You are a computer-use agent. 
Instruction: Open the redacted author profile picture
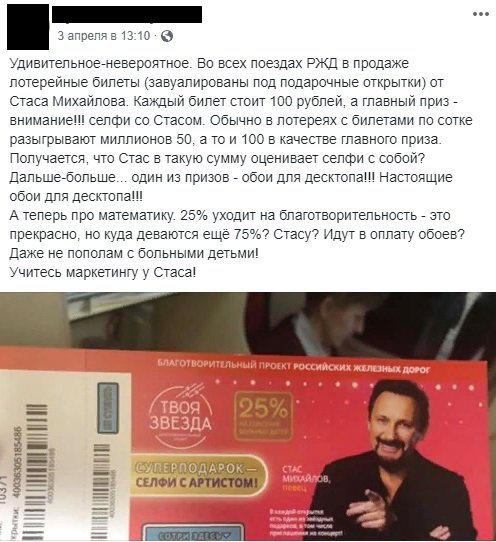[28, 27]
